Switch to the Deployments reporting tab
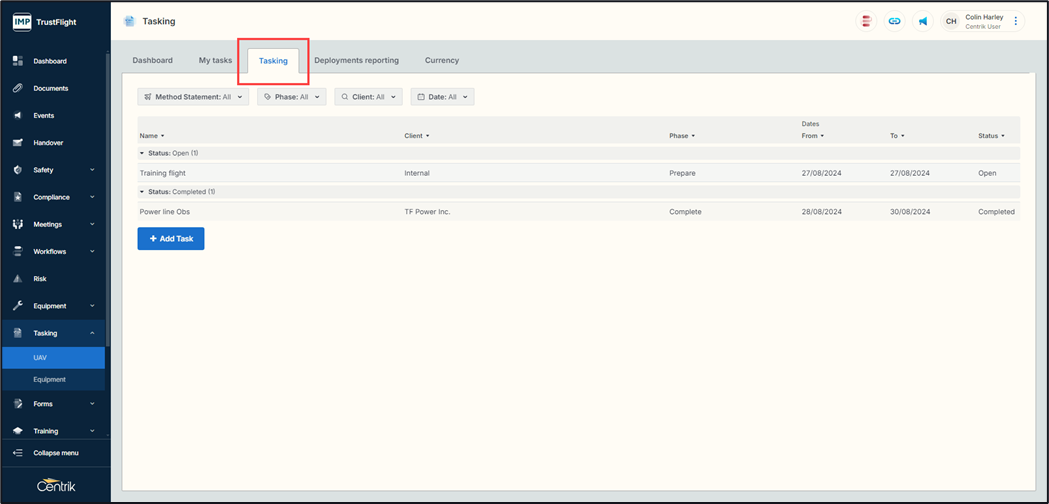Screen dimensions: 1049x504 (356, 60)
